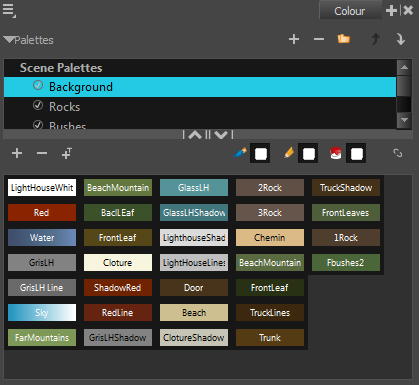Viewport: 419px width, 385px height.
Task: Click the add colour plus icon
Action: click(17, 153)
